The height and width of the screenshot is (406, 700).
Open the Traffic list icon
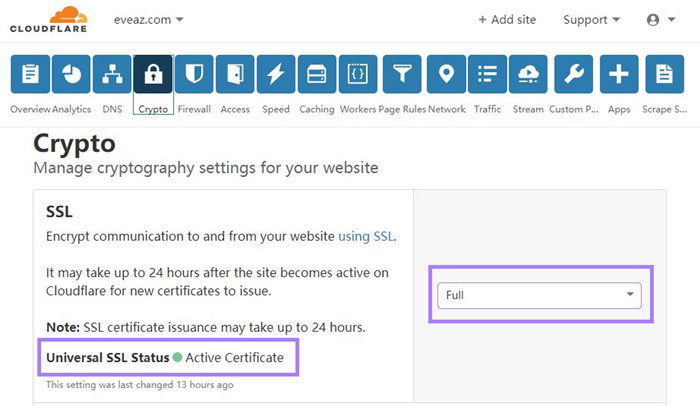click(x=488, y=74)
